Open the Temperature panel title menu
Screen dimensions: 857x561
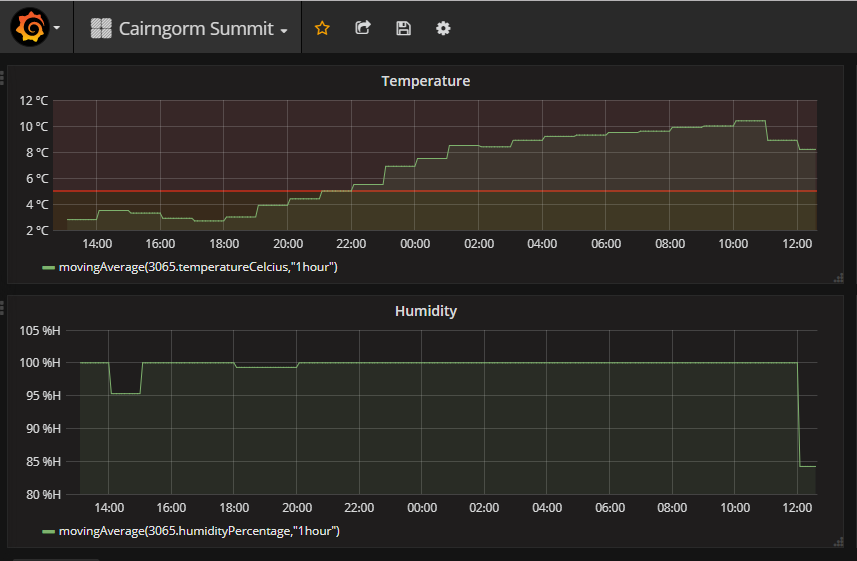click(425, 81)
